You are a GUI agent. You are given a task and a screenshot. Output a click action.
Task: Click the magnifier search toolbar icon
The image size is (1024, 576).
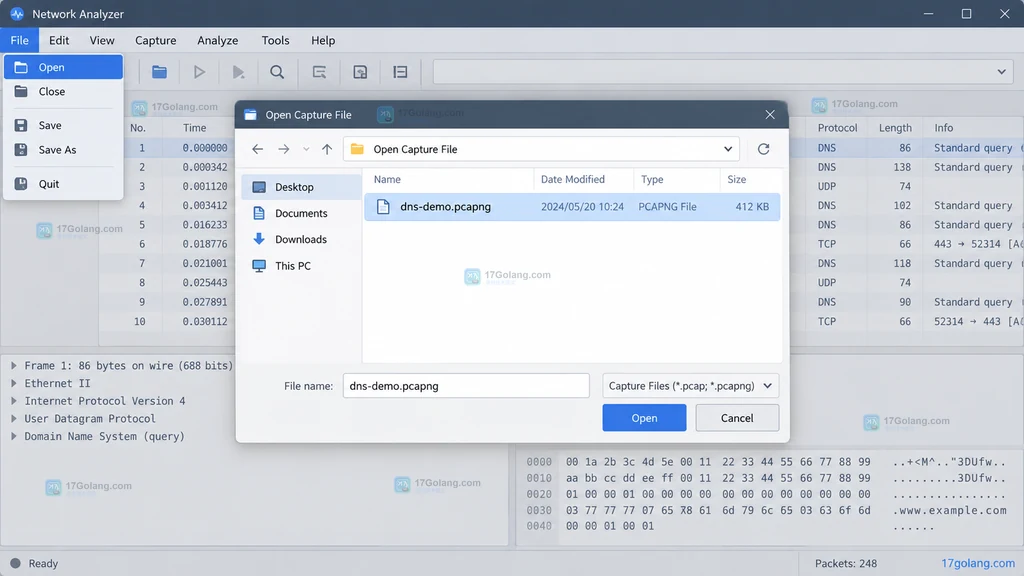coord(277,72)
